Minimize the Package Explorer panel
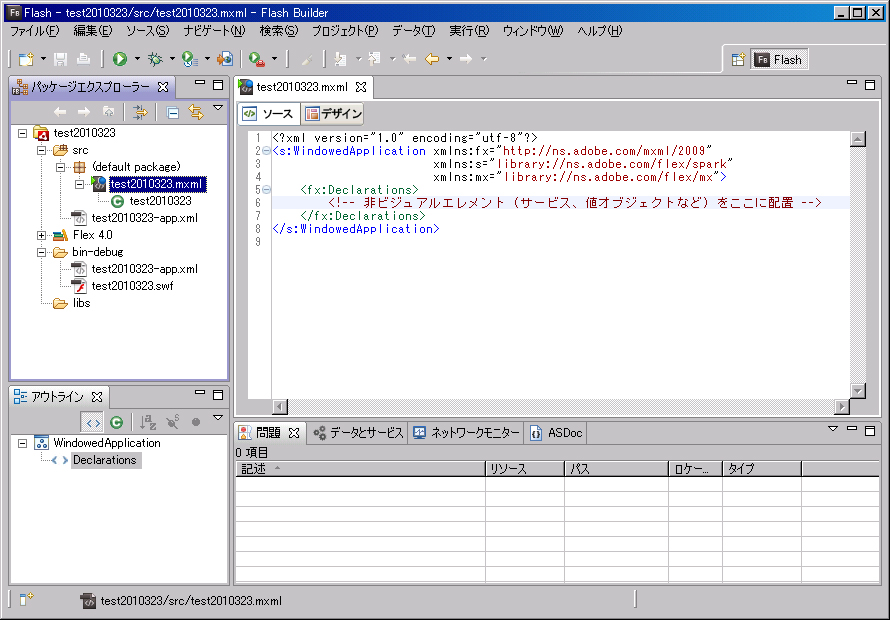The width and height of the screenshot is (890, 620). (x=200, y=83)
